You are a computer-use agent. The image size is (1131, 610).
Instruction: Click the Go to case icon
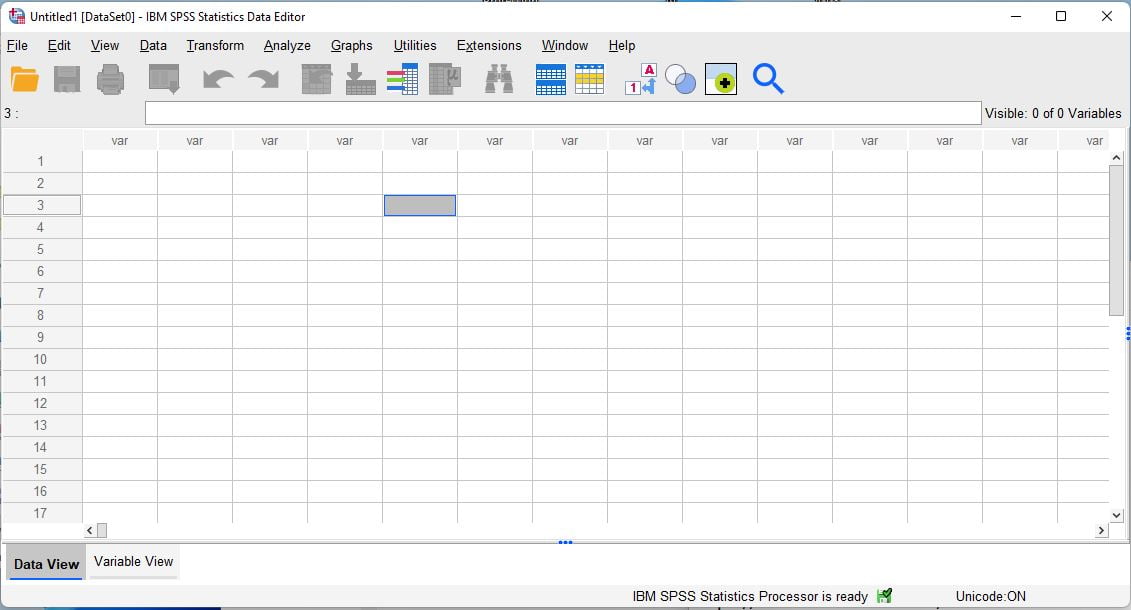pyautogui.click(x=317, y=79)
